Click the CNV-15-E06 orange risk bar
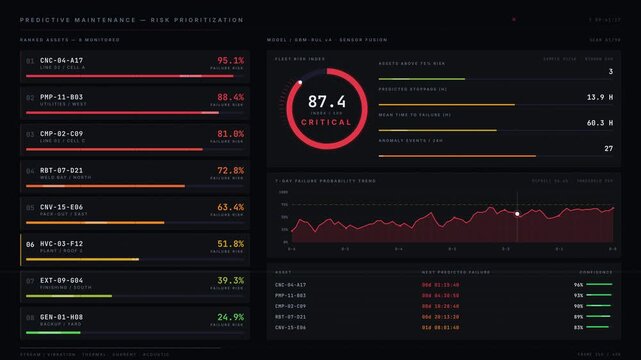 tap(95, 223)
